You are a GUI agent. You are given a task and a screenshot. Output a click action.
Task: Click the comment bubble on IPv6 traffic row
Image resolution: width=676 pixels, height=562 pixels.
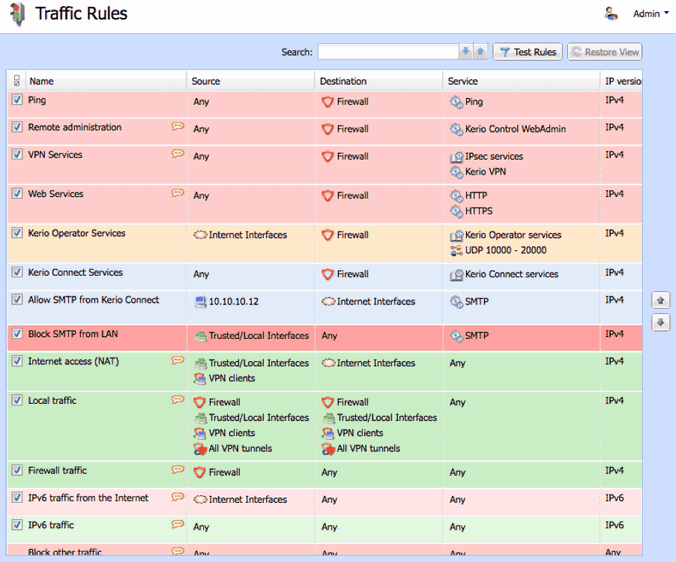click(178, 524)
